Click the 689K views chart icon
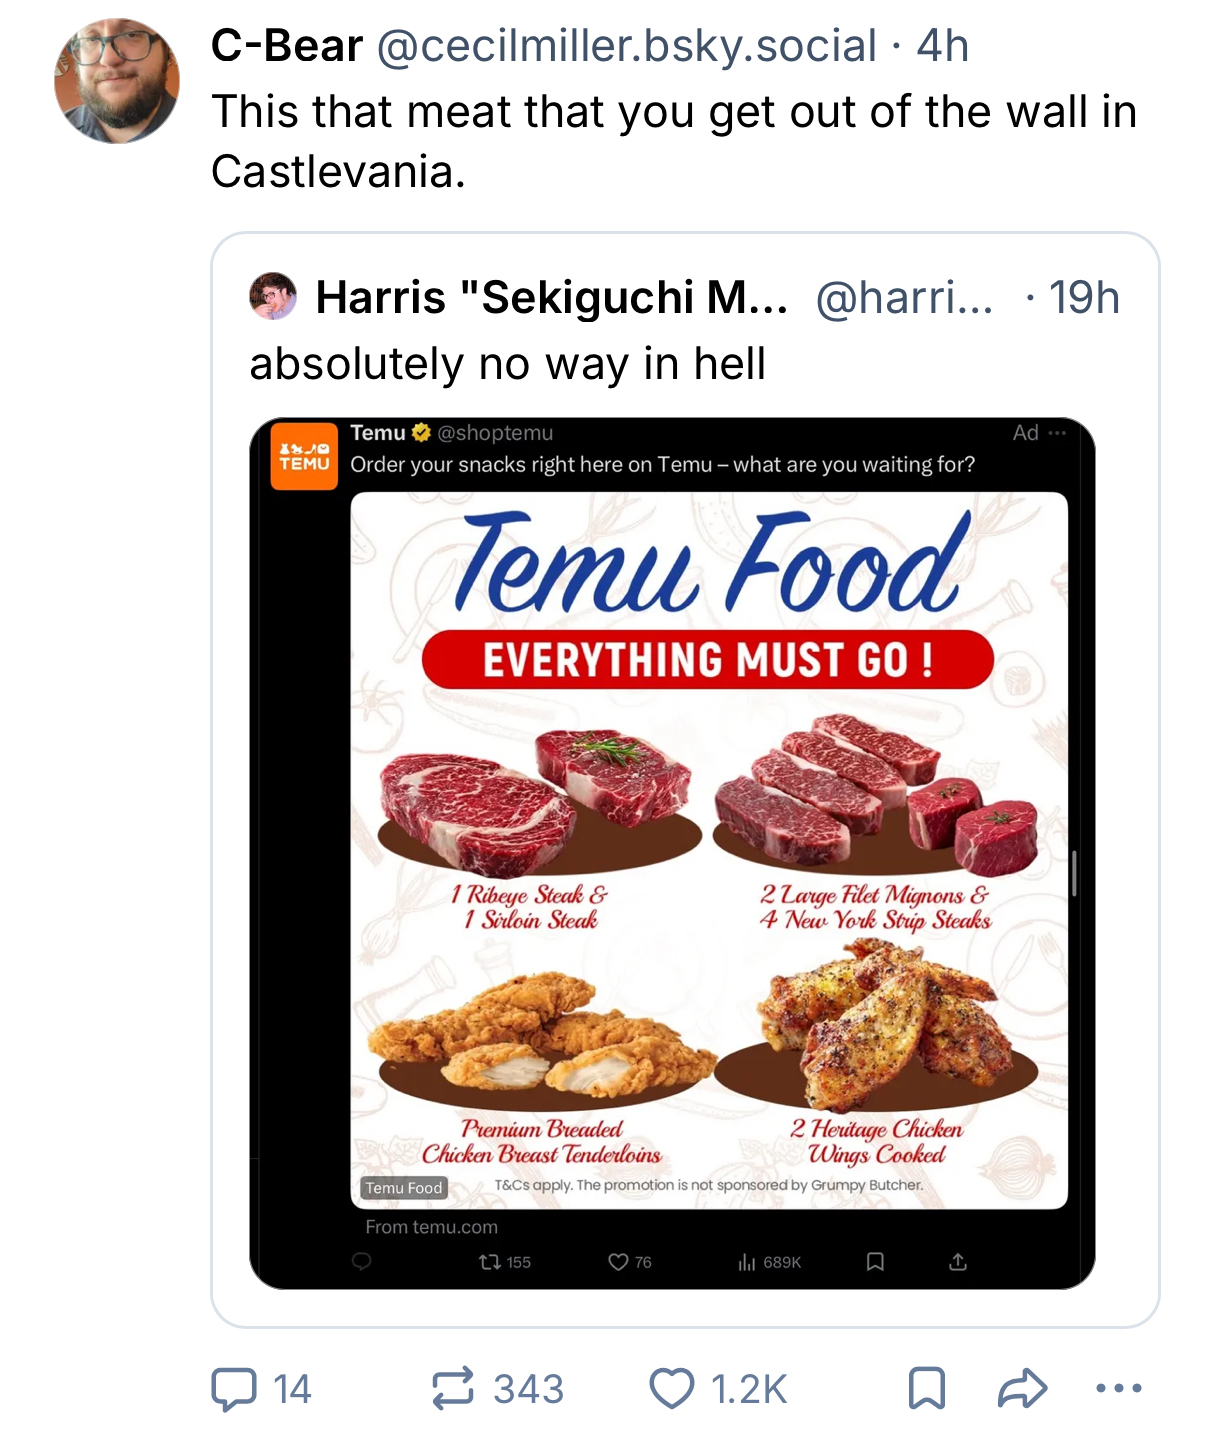 click(746, 1263)
